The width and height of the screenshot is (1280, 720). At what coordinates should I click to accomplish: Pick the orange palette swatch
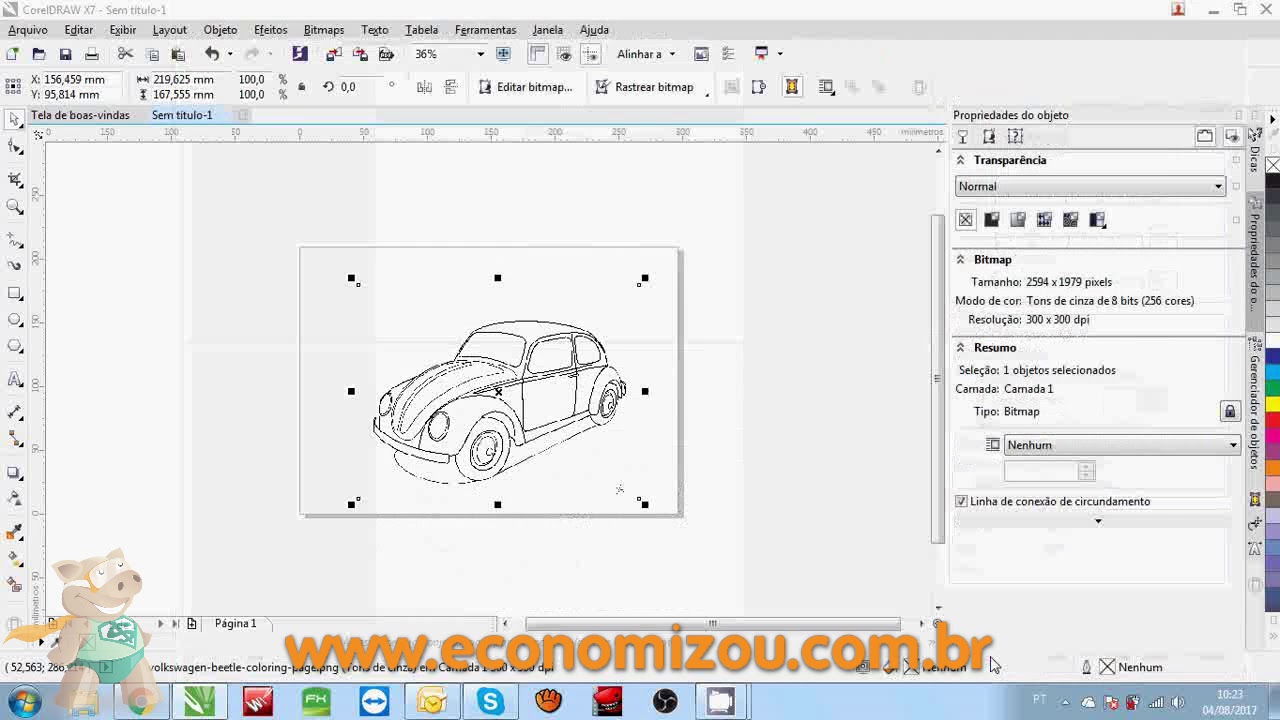pos(1273,468)
